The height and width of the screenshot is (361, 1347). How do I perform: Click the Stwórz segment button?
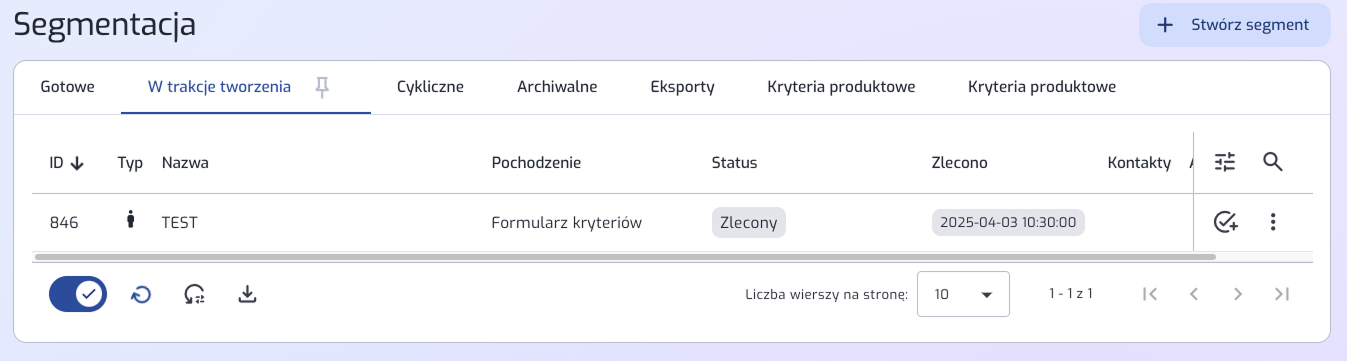tap(1235, 25)
